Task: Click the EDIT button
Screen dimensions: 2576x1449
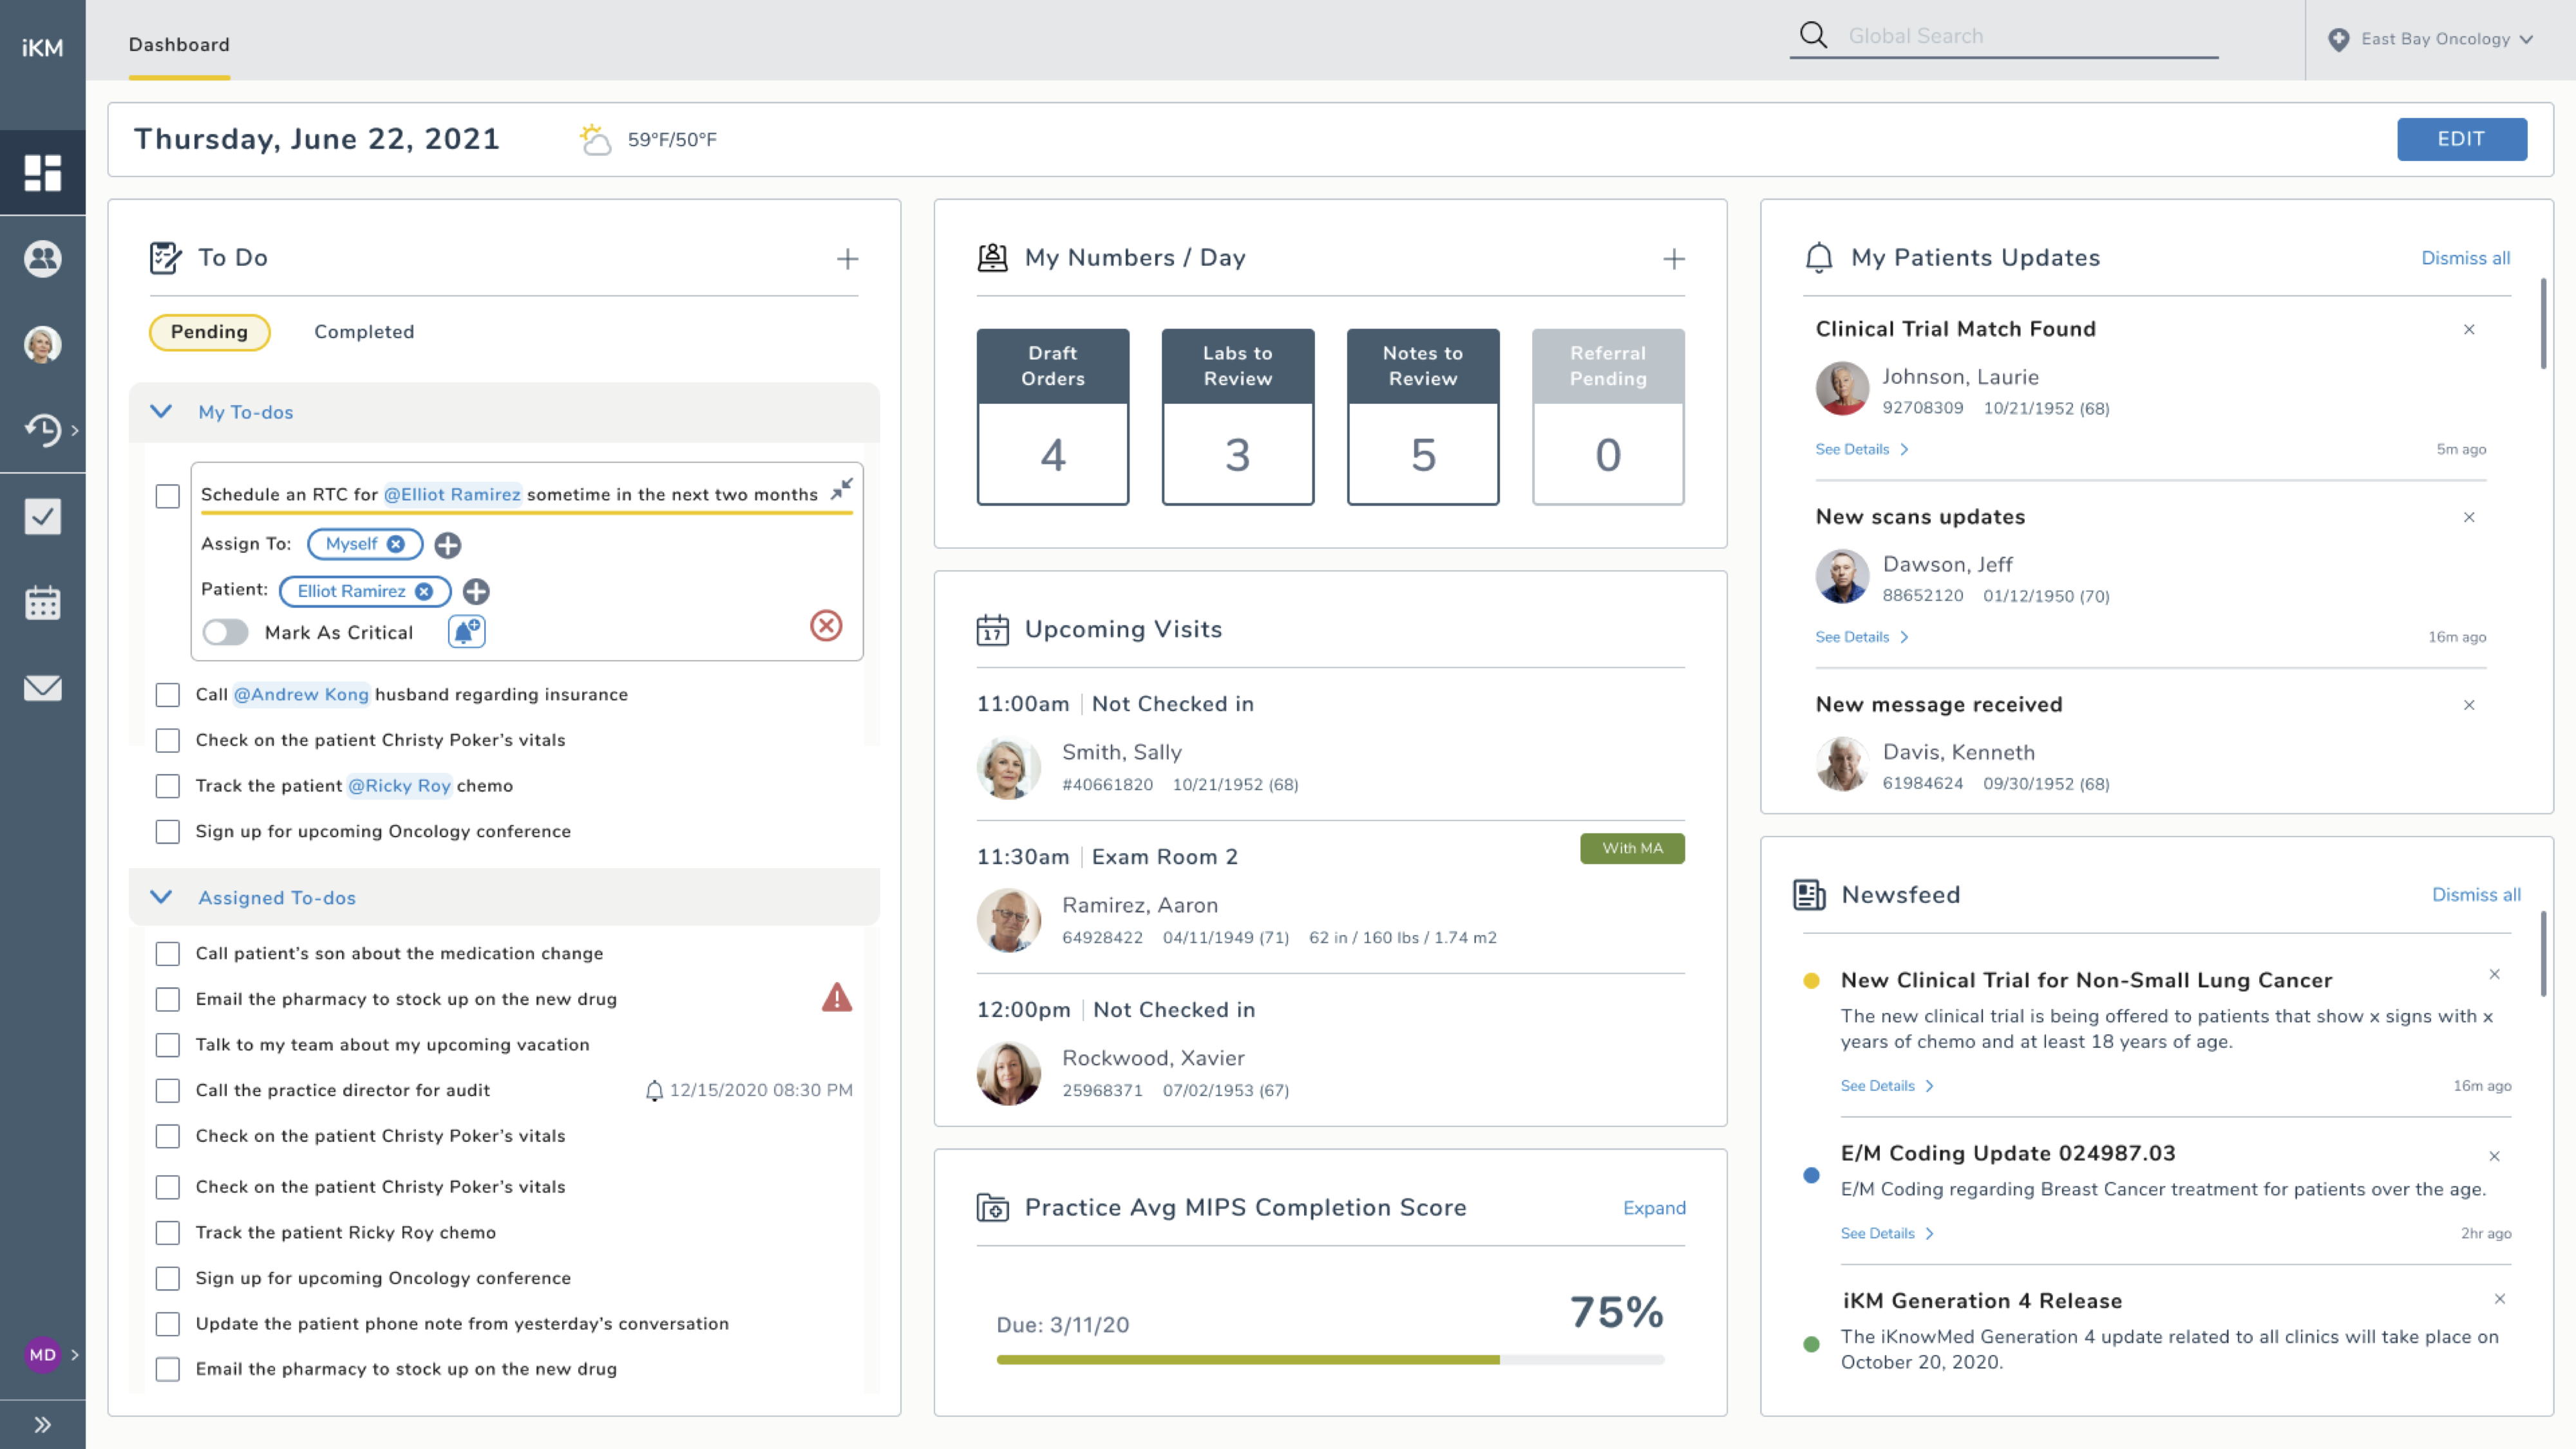Action: [x=2461, y=139]
